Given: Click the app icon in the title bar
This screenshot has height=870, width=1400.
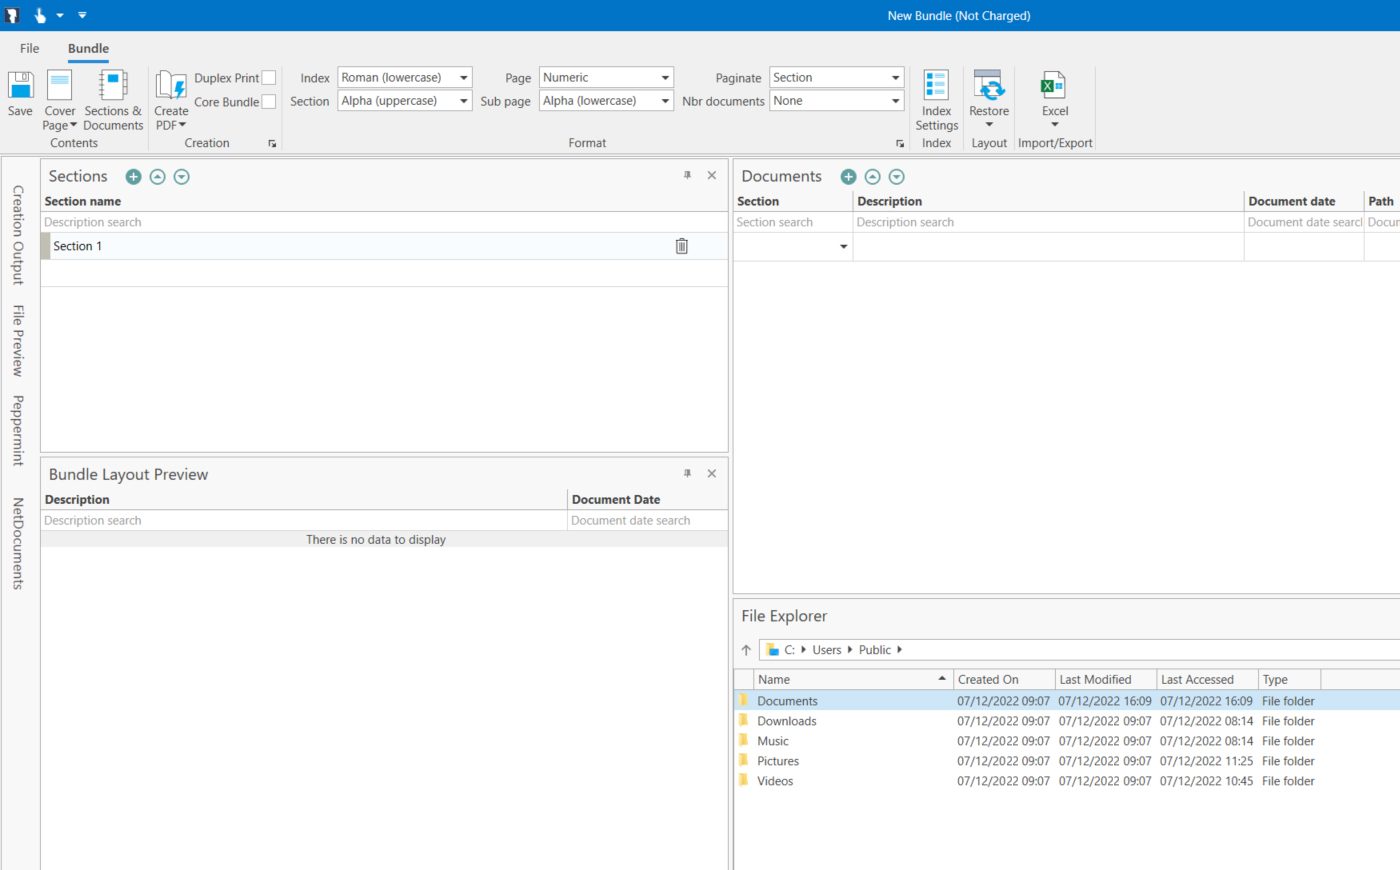Looking at the screenshot, I should [12, 15].
